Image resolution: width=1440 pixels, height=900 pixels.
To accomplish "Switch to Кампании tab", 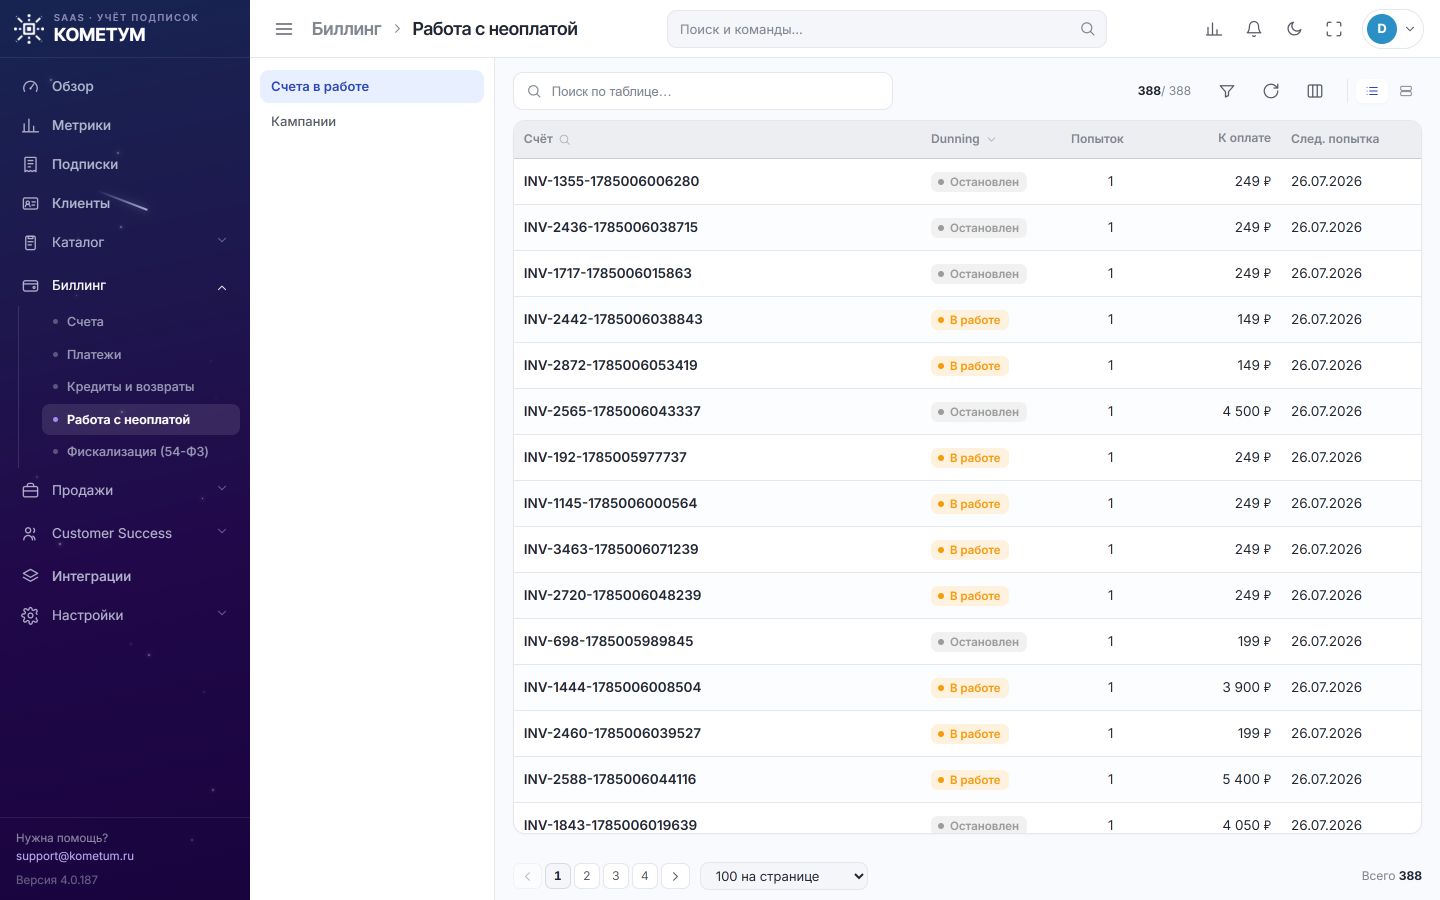I will tap(372, 121).
